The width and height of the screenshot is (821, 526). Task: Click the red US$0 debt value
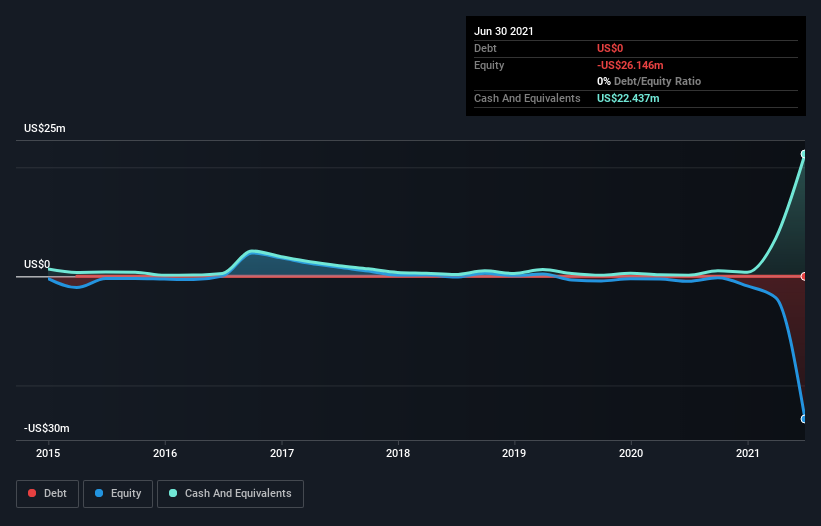point(610,48)
